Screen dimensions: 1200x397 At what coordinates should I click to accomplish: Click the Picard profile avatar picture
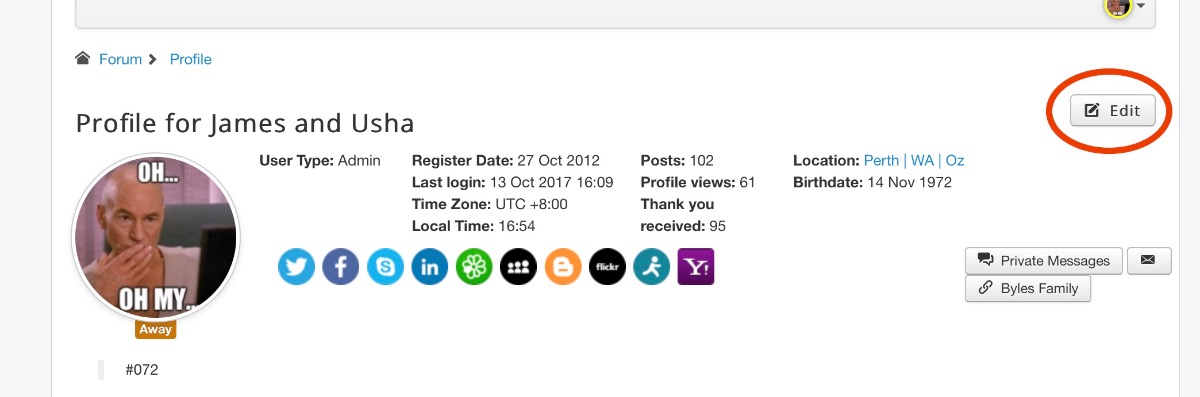point(156,237)
